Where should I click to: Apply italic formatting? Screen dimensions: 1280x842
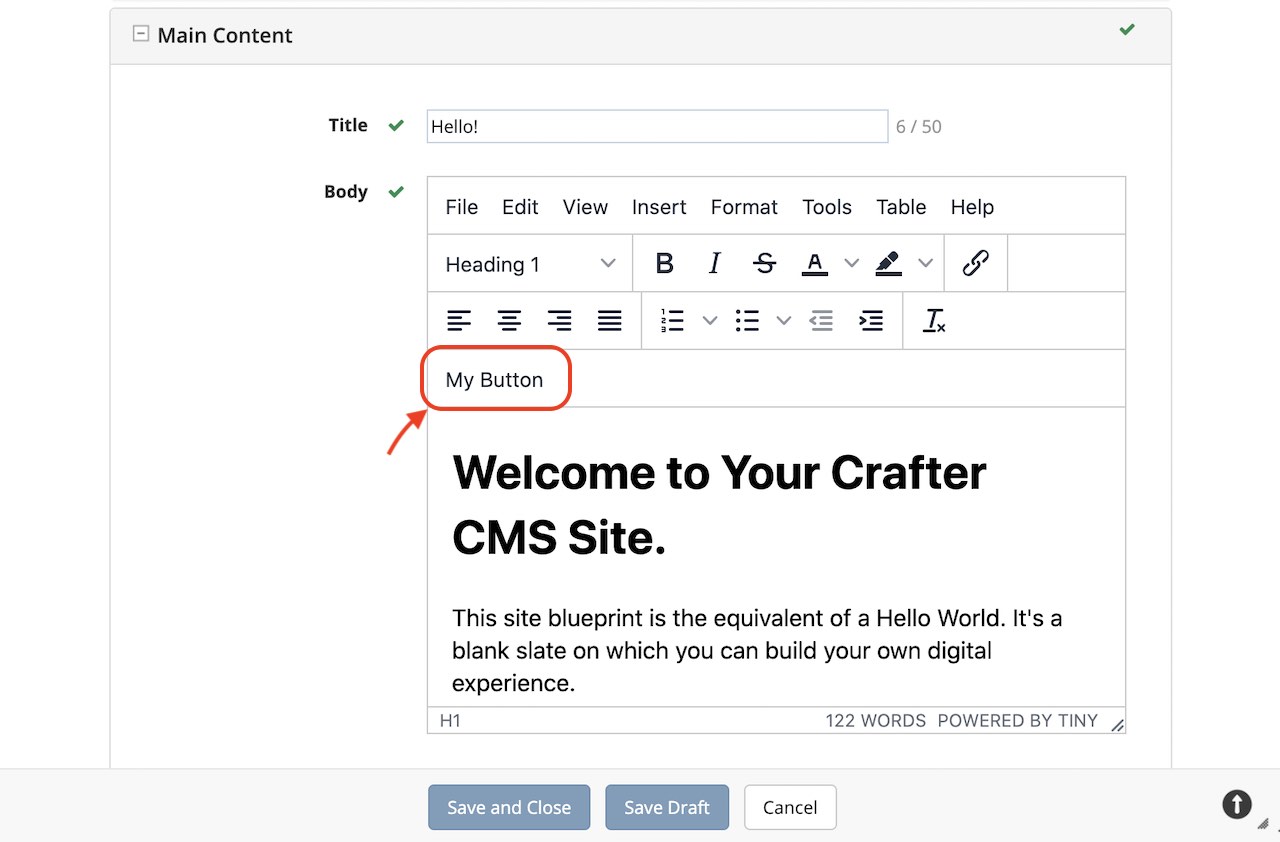[x=714, y=264]
